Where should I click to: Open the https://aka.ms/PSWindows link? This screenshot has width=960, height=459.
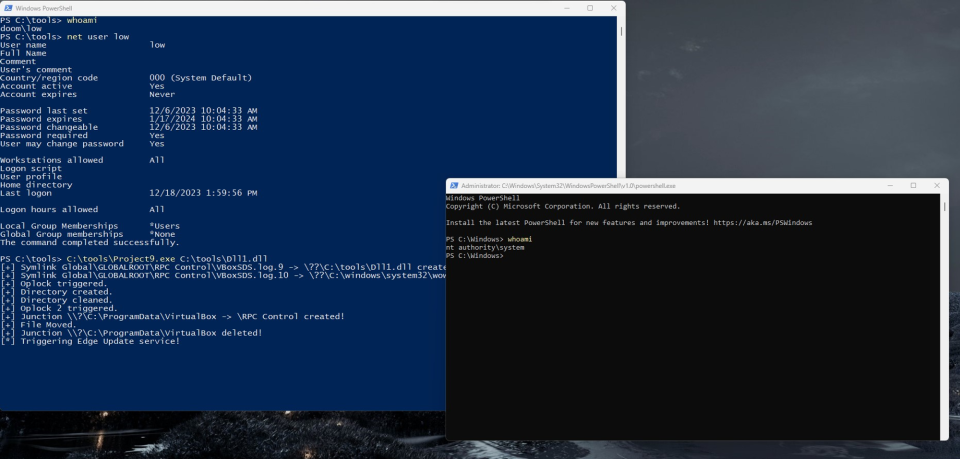coord(763,223)
